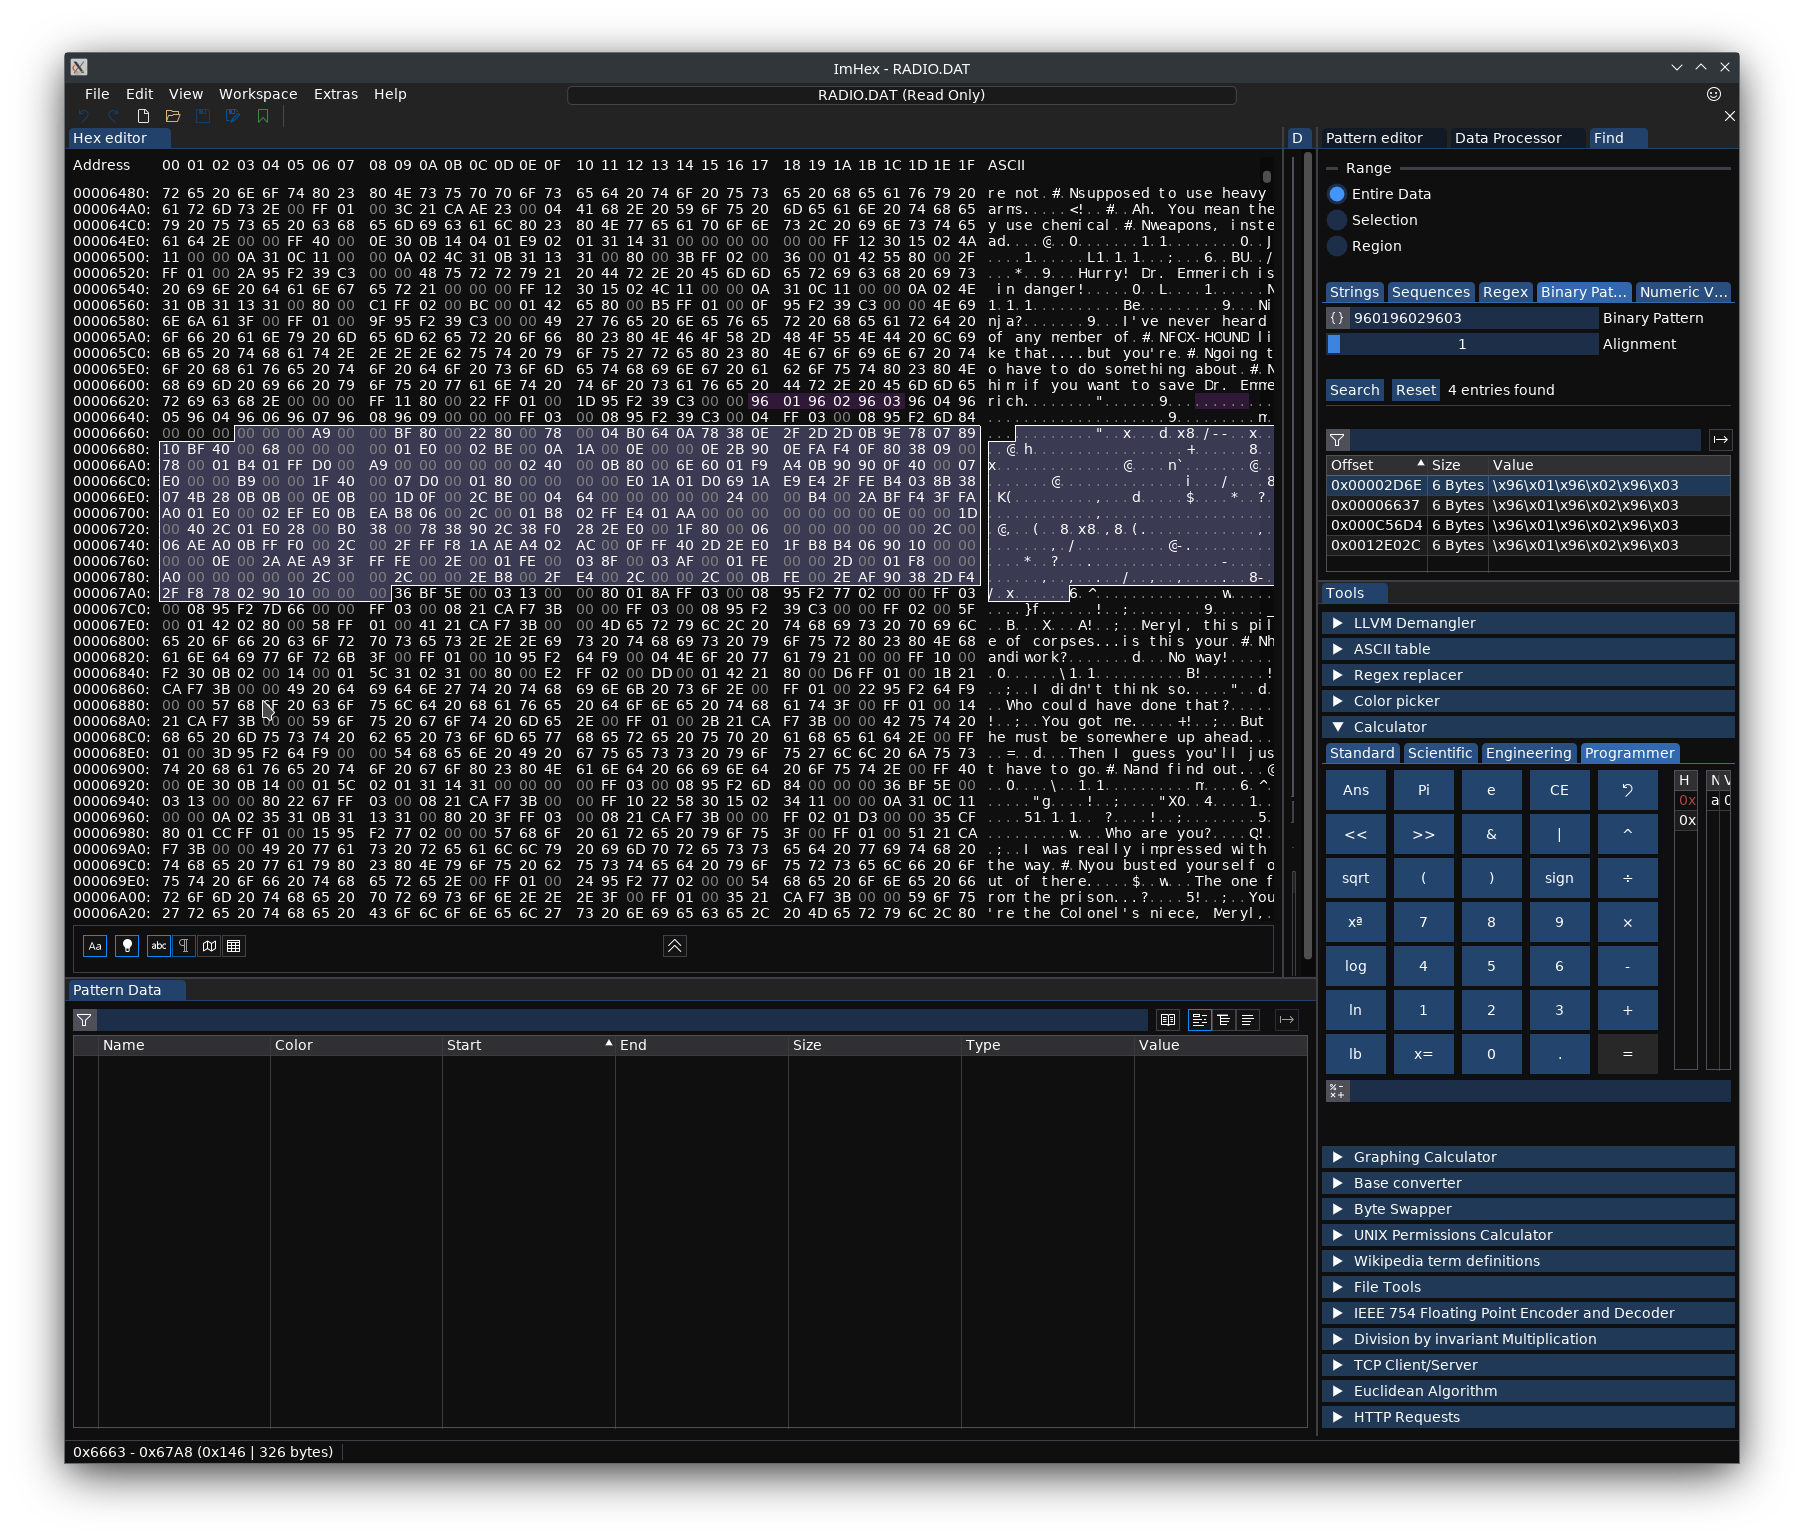Choose the Selection range option

(x=1337, y=220)
